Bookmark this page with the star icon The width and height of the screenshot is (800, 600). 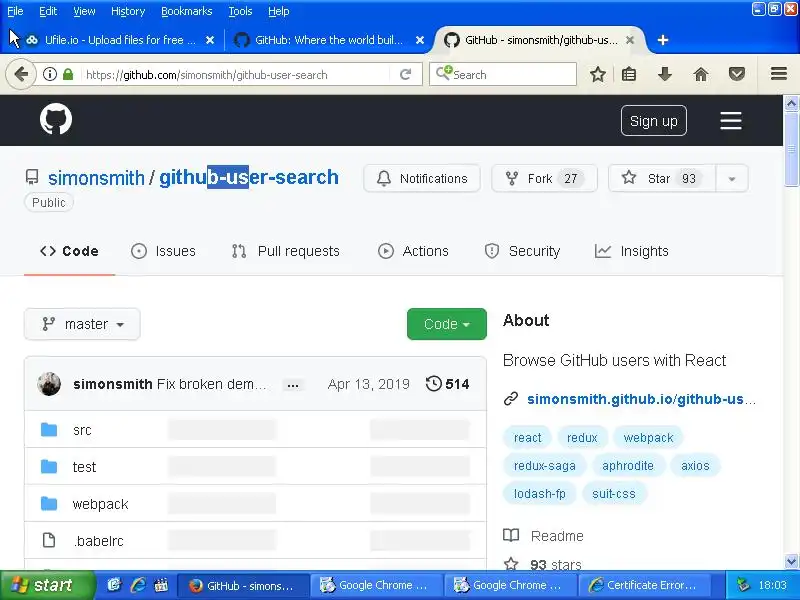point(597,74)
